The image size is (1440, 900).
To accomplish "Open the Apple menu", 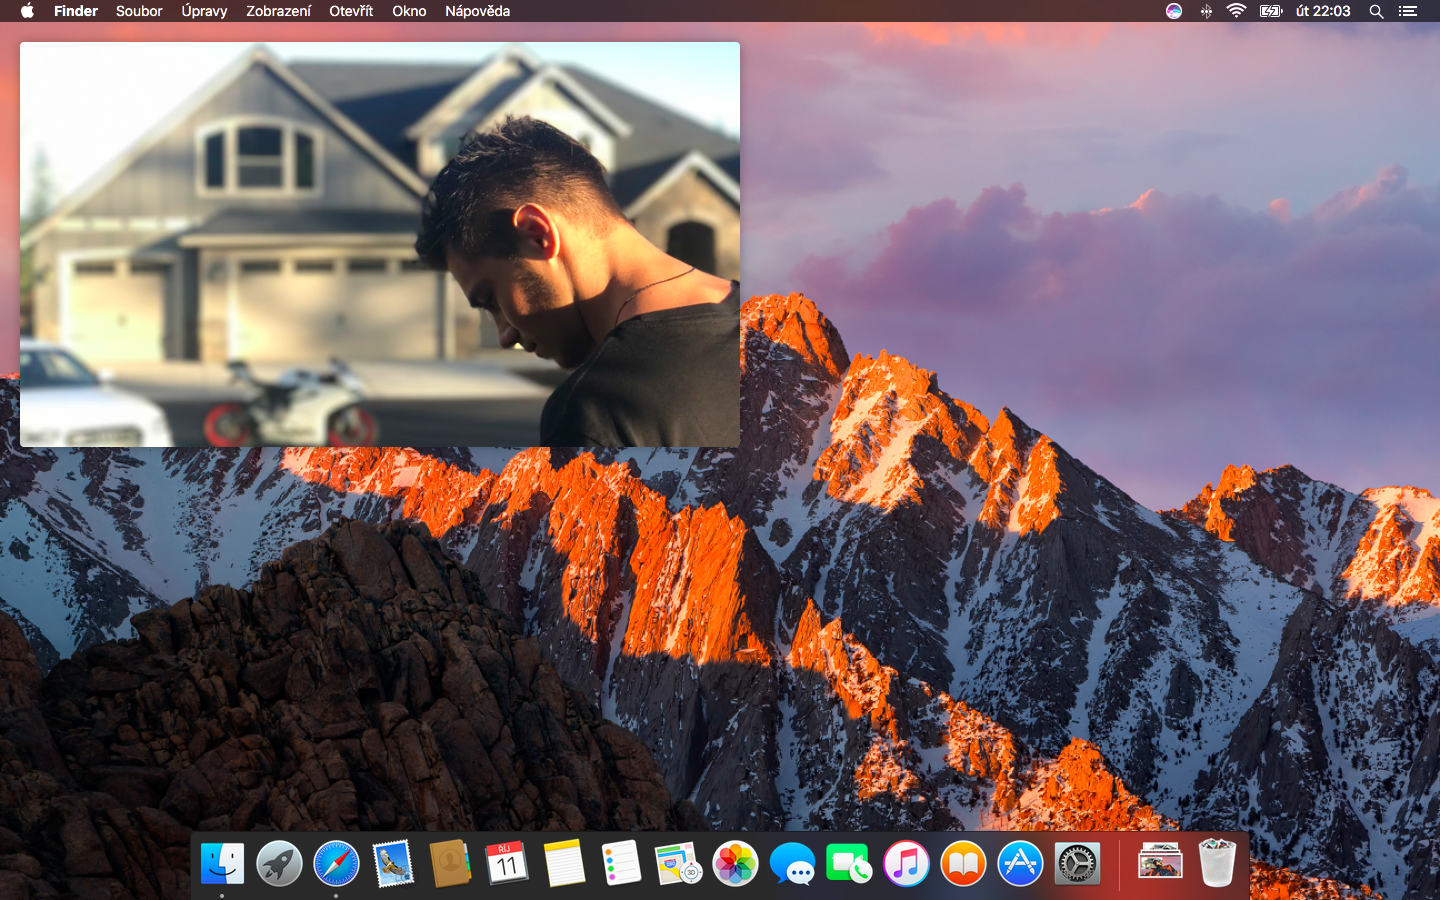I will coord(27,11).
